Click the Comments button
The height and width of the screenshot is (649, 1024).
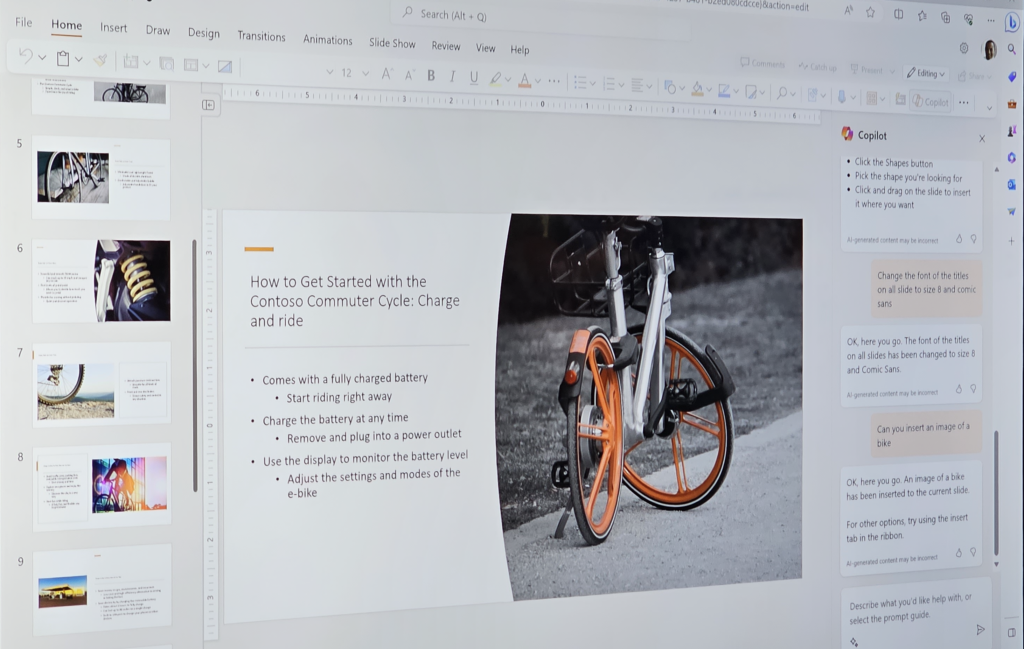pyautogui.click(x=763, y=63)
